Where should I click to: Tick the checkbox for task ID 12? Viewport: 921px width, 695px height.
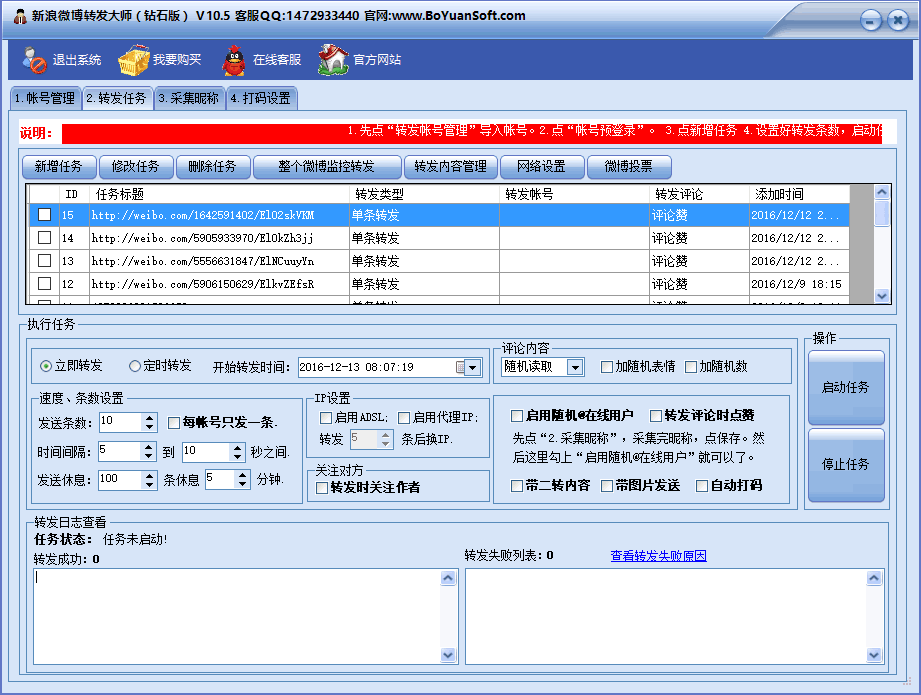pyautogui.click(x=44, y=284)
